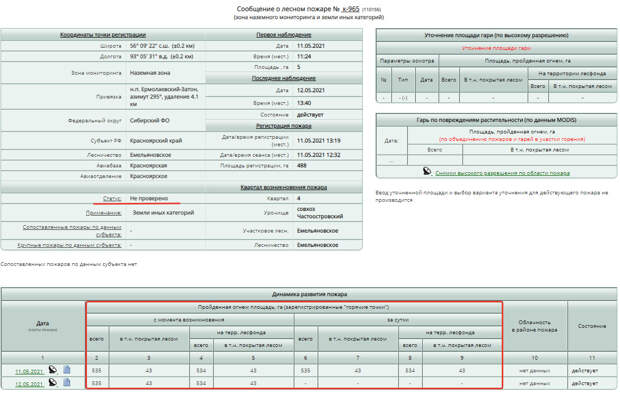Click the fire number к-965 in the title

tap(350, 9)
